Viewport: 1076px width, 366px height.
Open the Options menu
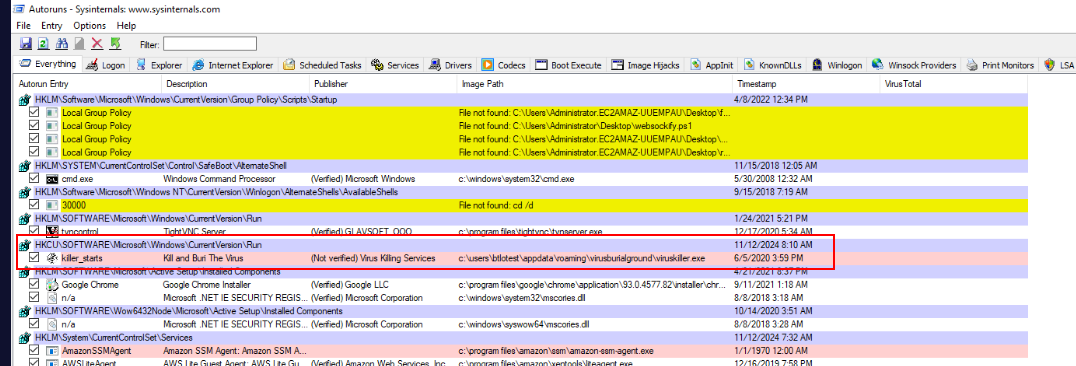tap(90, 25)
